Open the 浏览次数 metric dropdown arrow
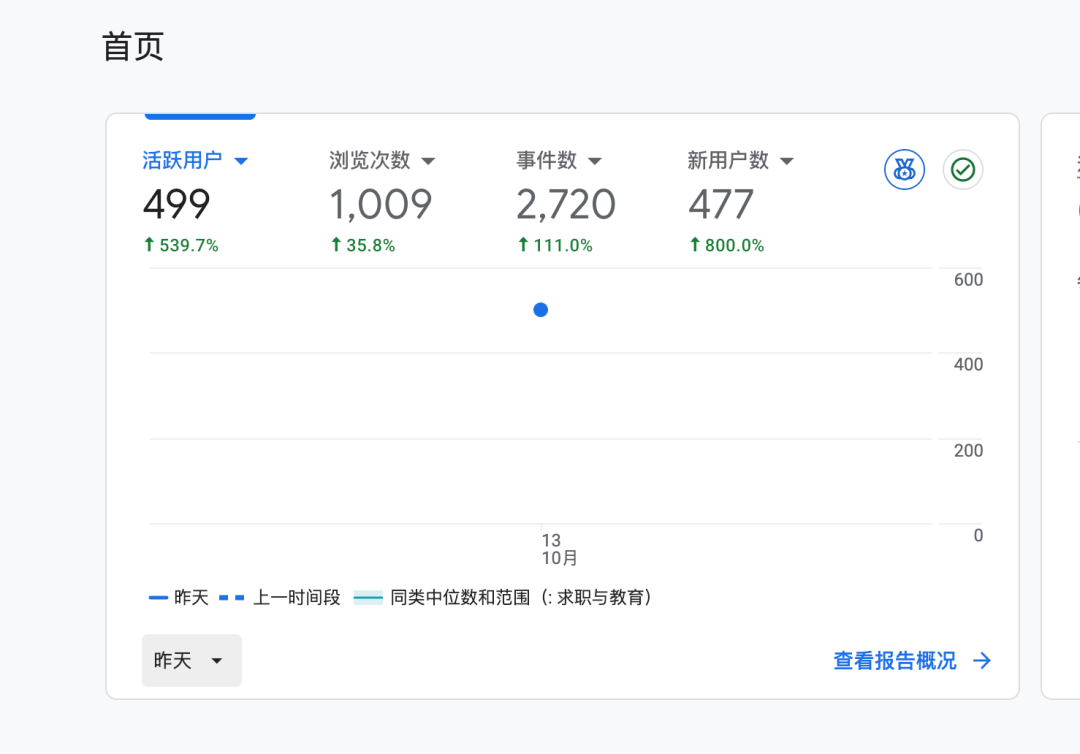Image resolution: width=1080 pixels, height=754 pixels. [428, 161]
